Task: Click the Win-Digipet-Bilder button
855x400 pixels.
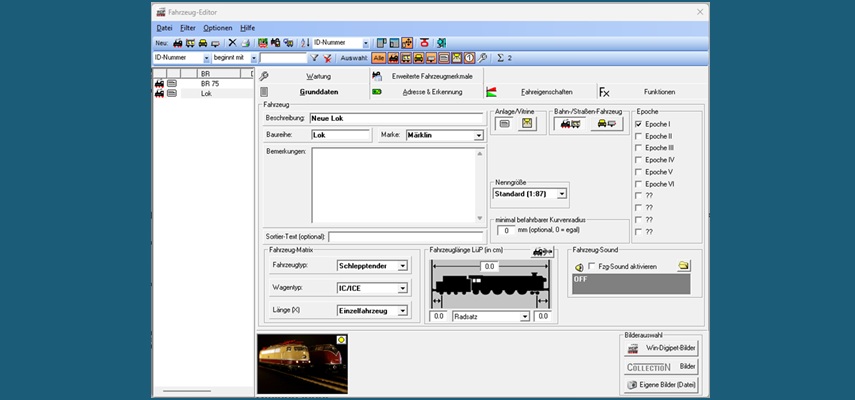Action: 660,348
